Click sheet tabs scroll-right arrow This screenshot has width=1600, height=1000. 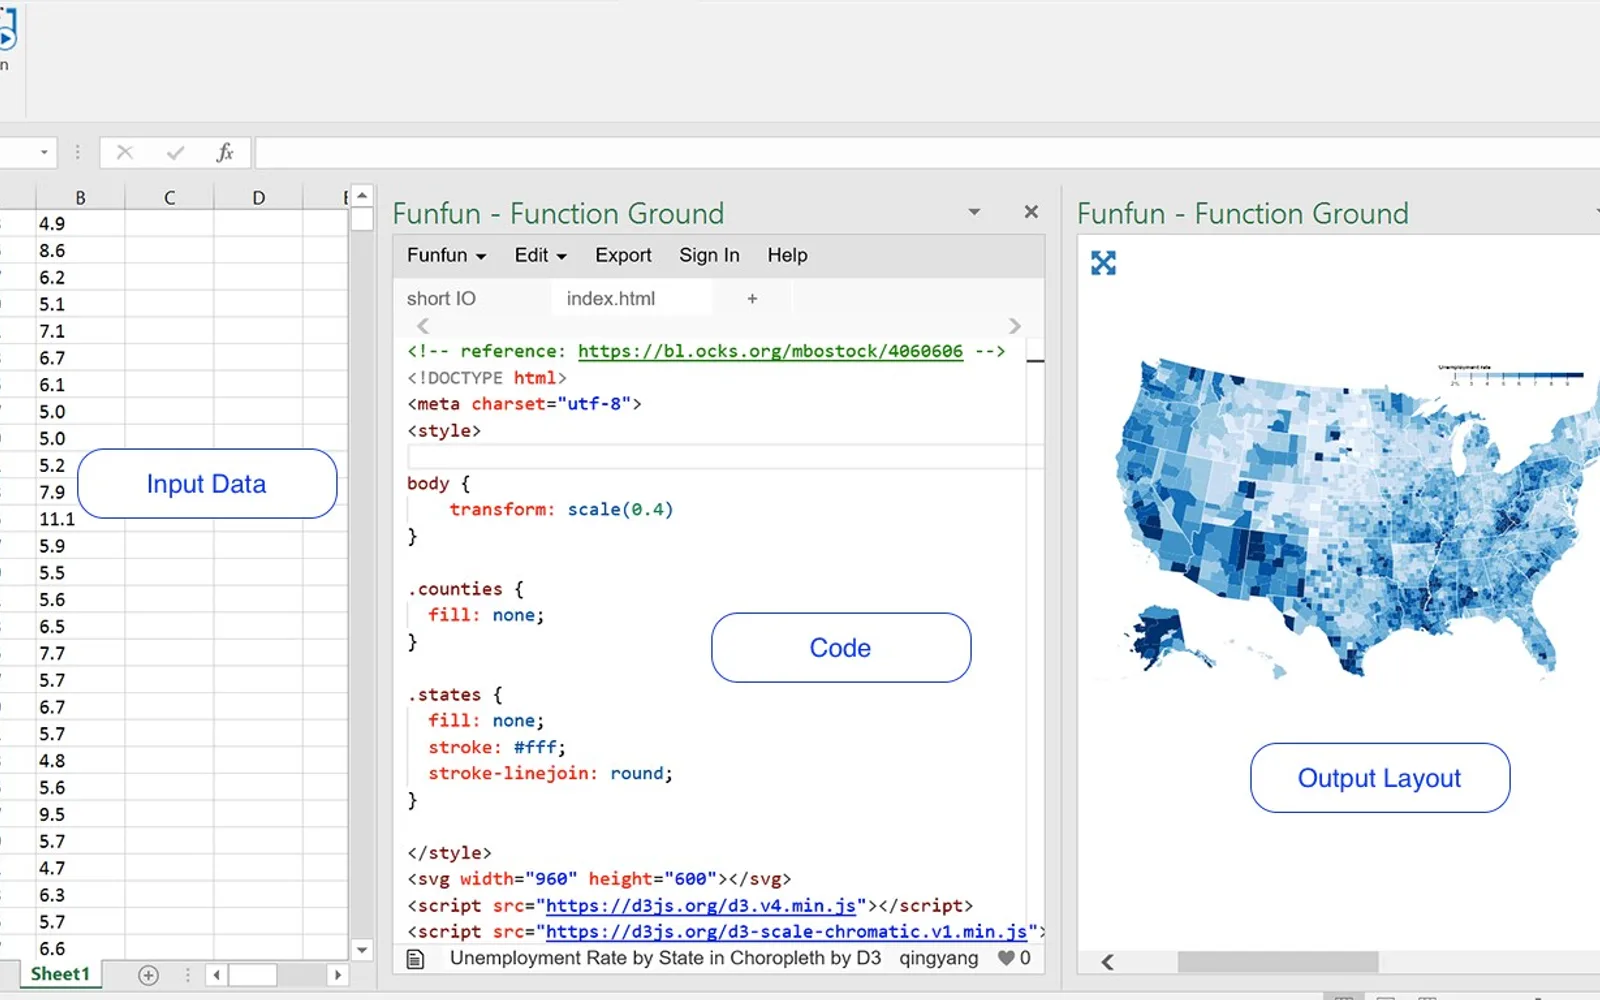[338, 975]
